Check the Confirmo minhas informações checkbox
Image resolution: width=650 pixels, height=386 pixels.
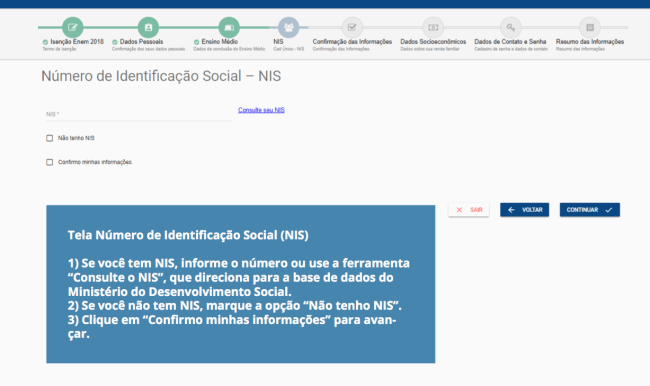point(50,162)
